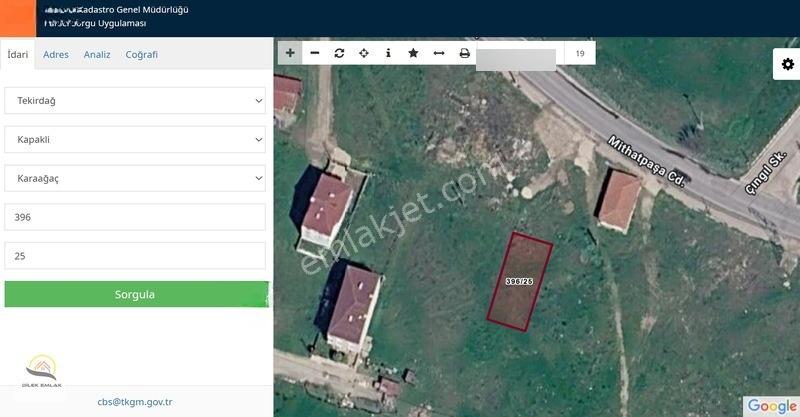Click the refresh map icon
Screen dimensions: 800x417
[x=339, y=53]
